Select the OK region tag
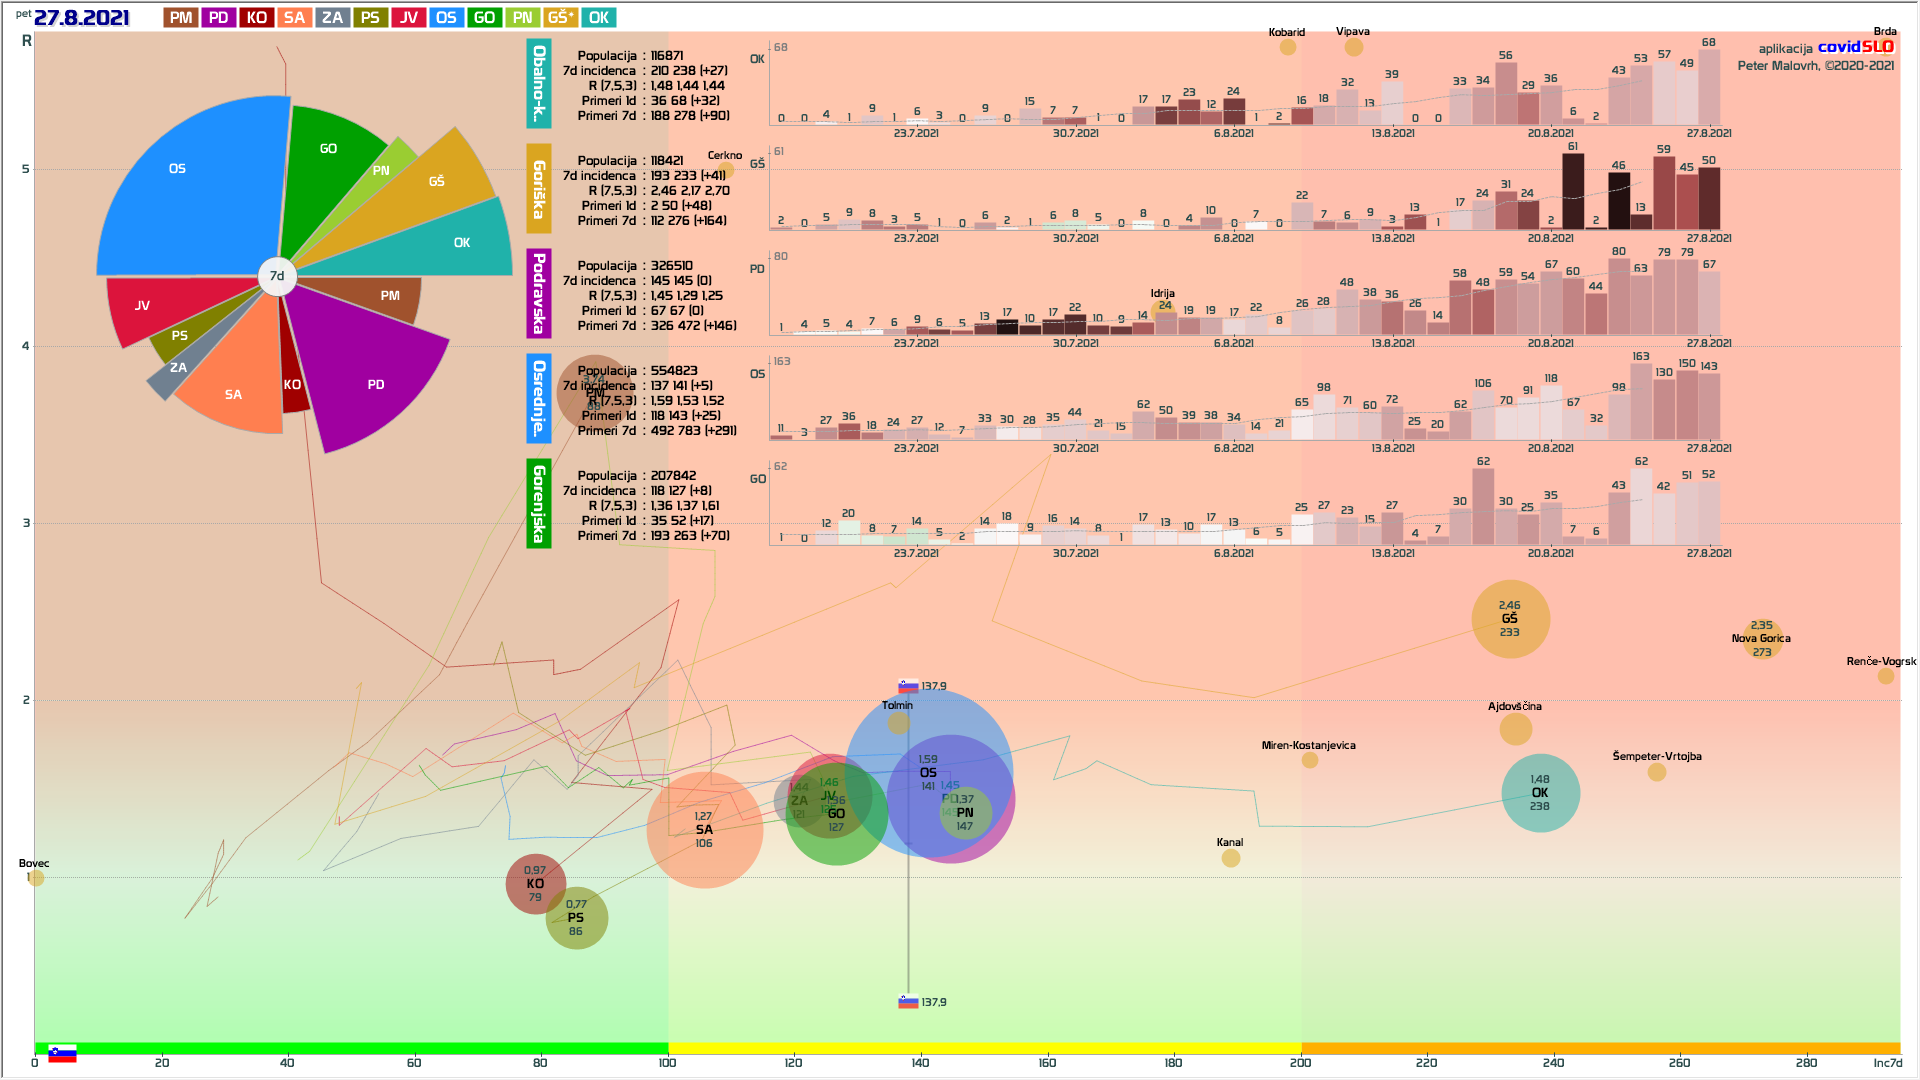 point(599,18)
